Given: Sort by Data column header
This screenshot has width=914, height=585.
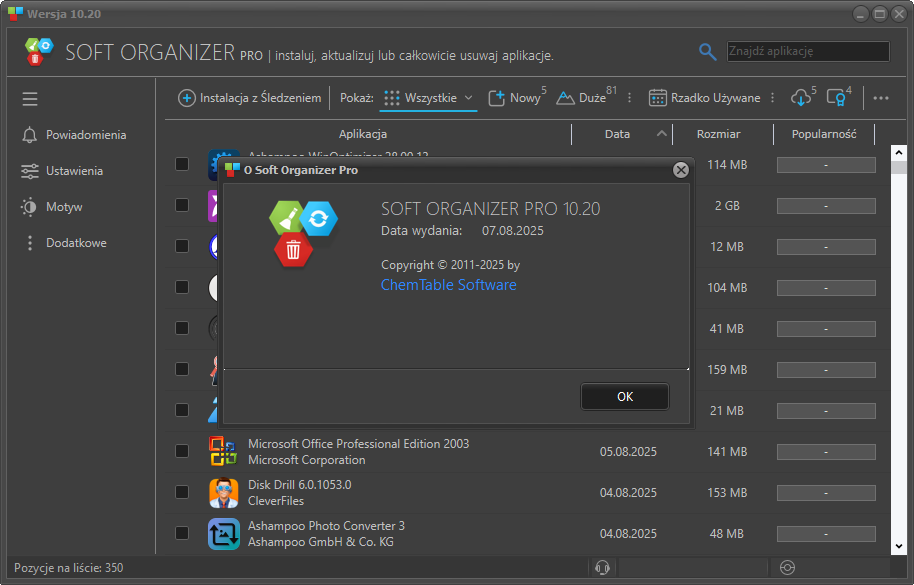Looking at the screenshot, I should coord(617,134).
